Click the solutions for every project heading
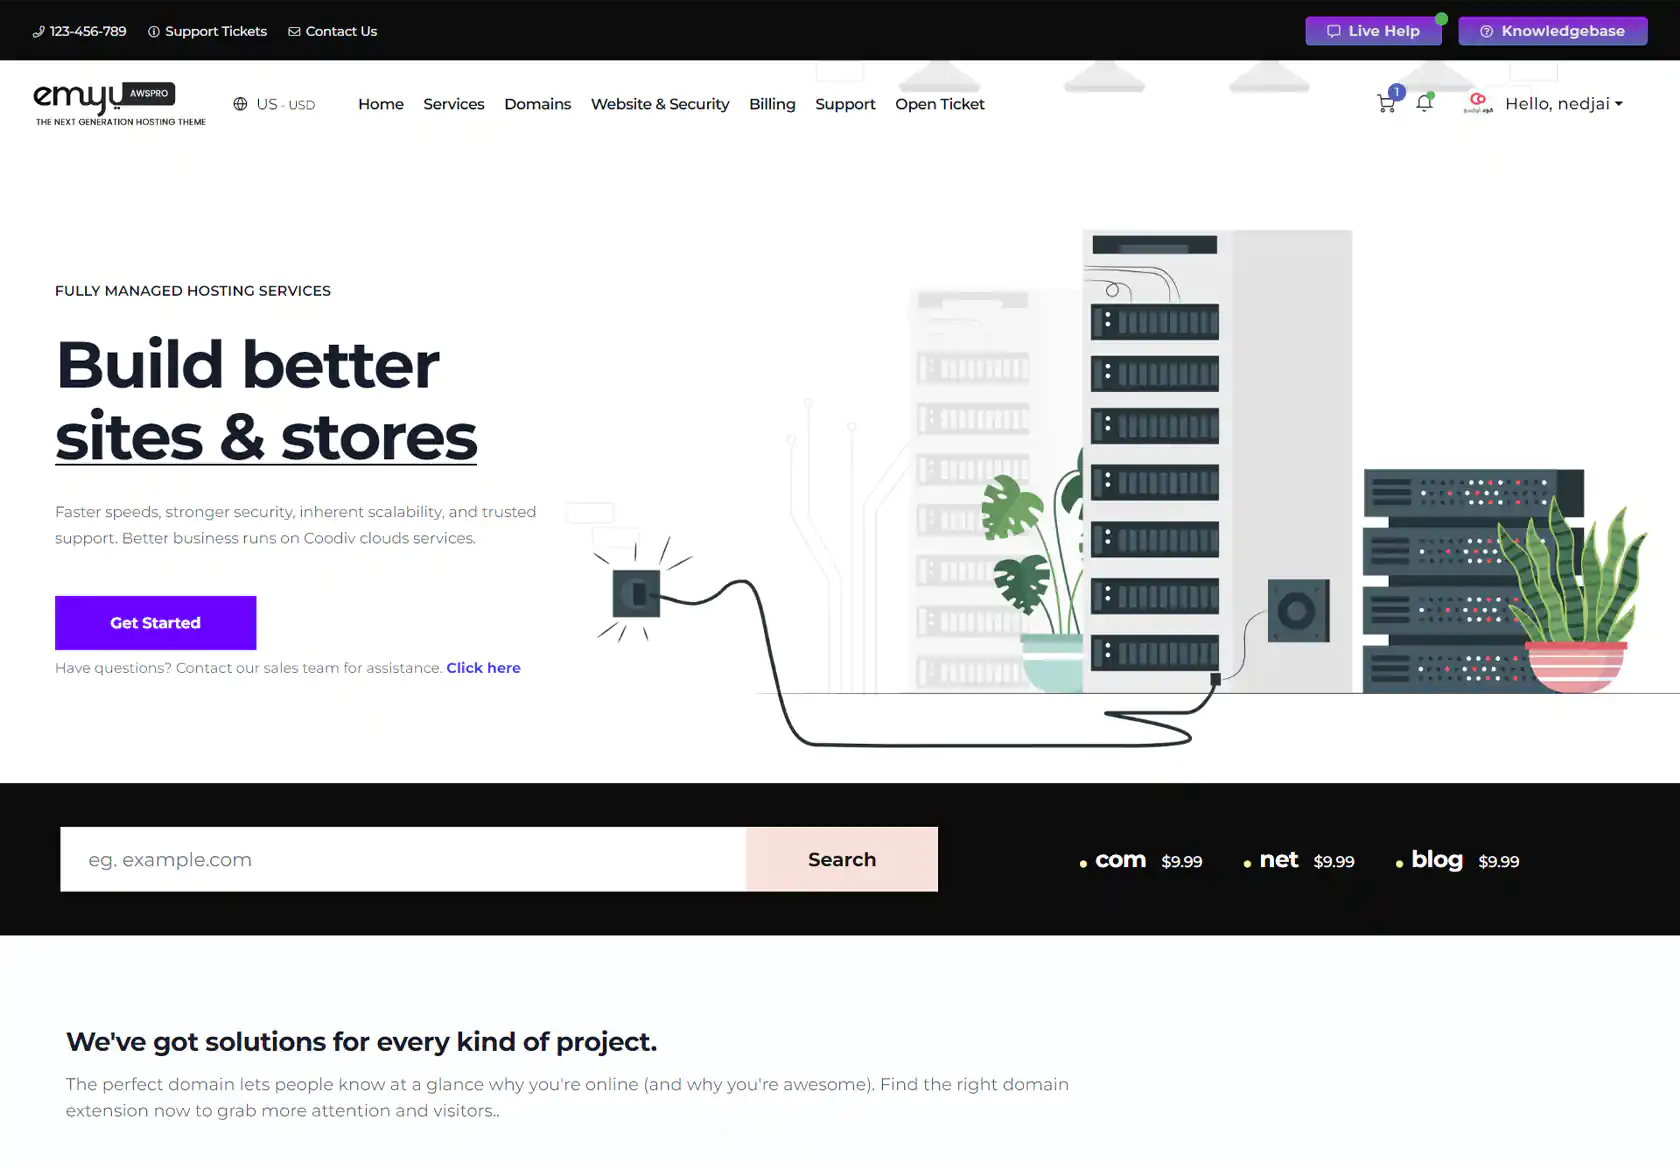This screenshot has width=1680, height=1164. click(x=361, y=1042)
